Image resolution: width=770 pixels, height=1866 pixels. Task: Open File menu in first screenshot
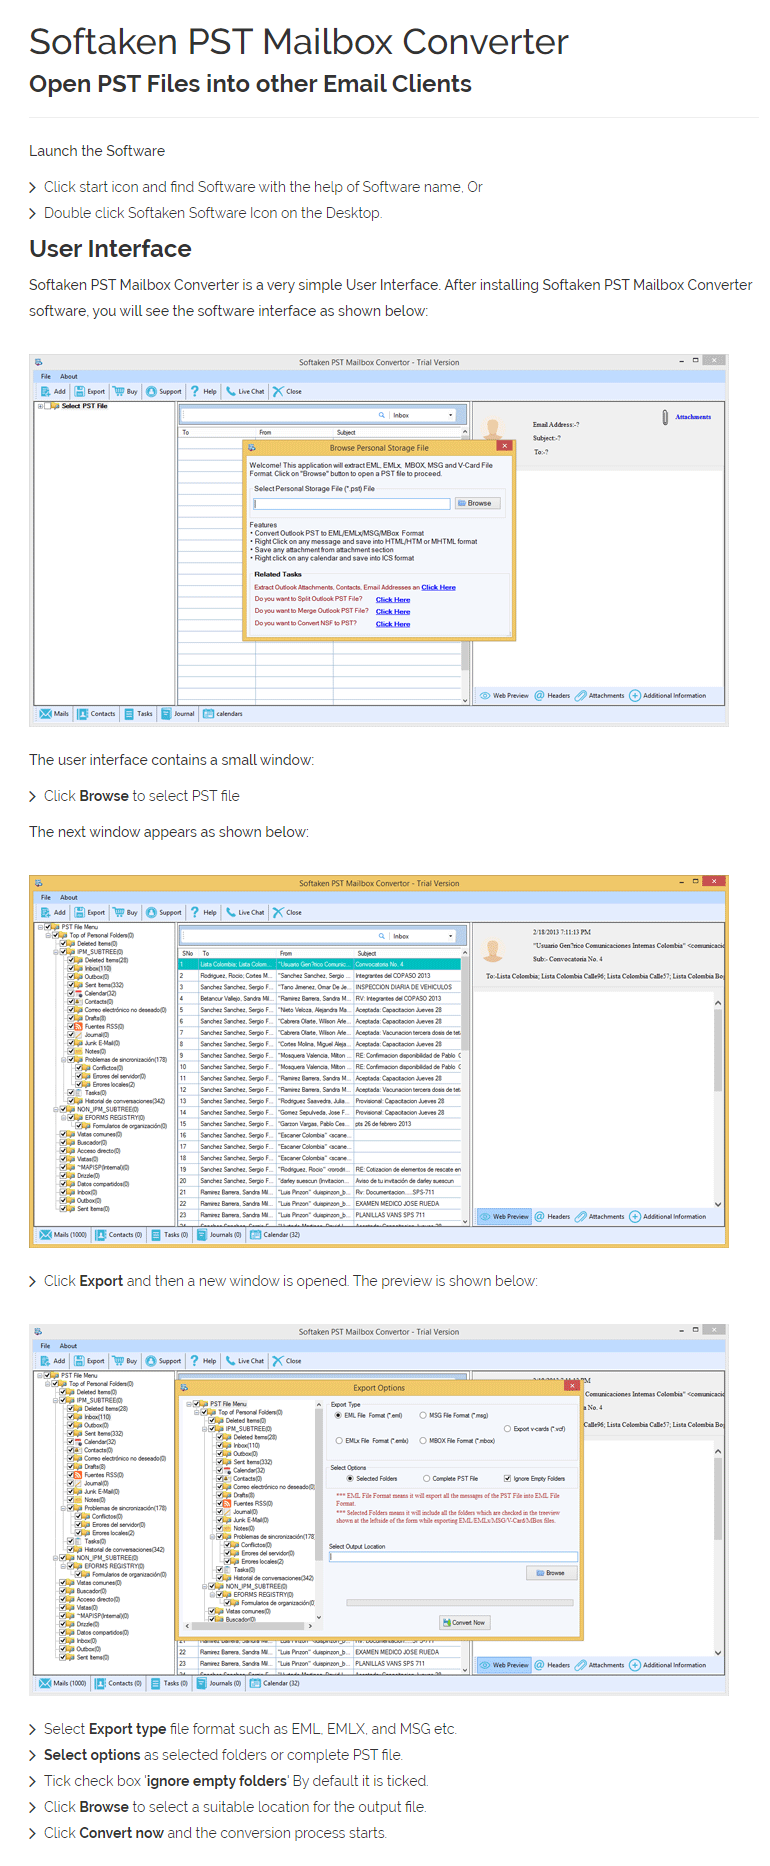point(46,377)
